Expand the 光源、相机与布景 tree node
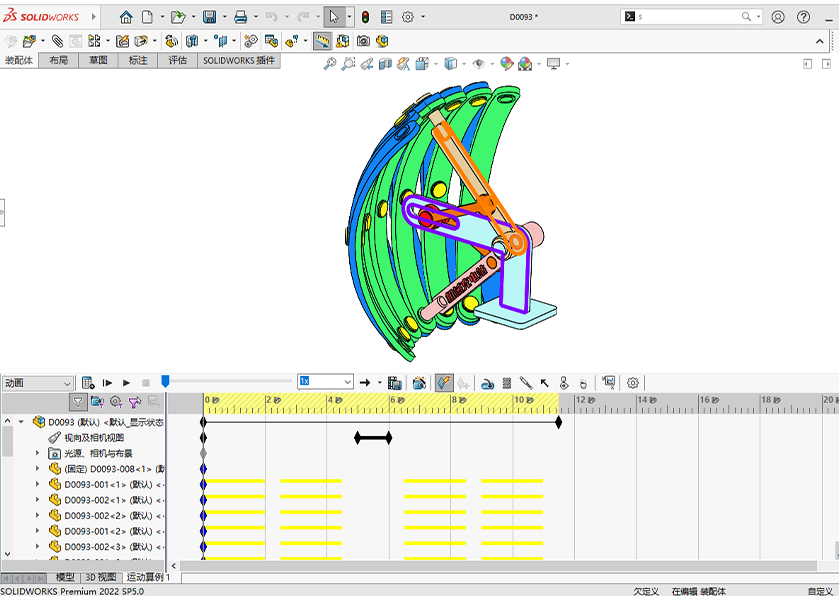This screenshot has width=839, height=596. [x=38, y=453]
